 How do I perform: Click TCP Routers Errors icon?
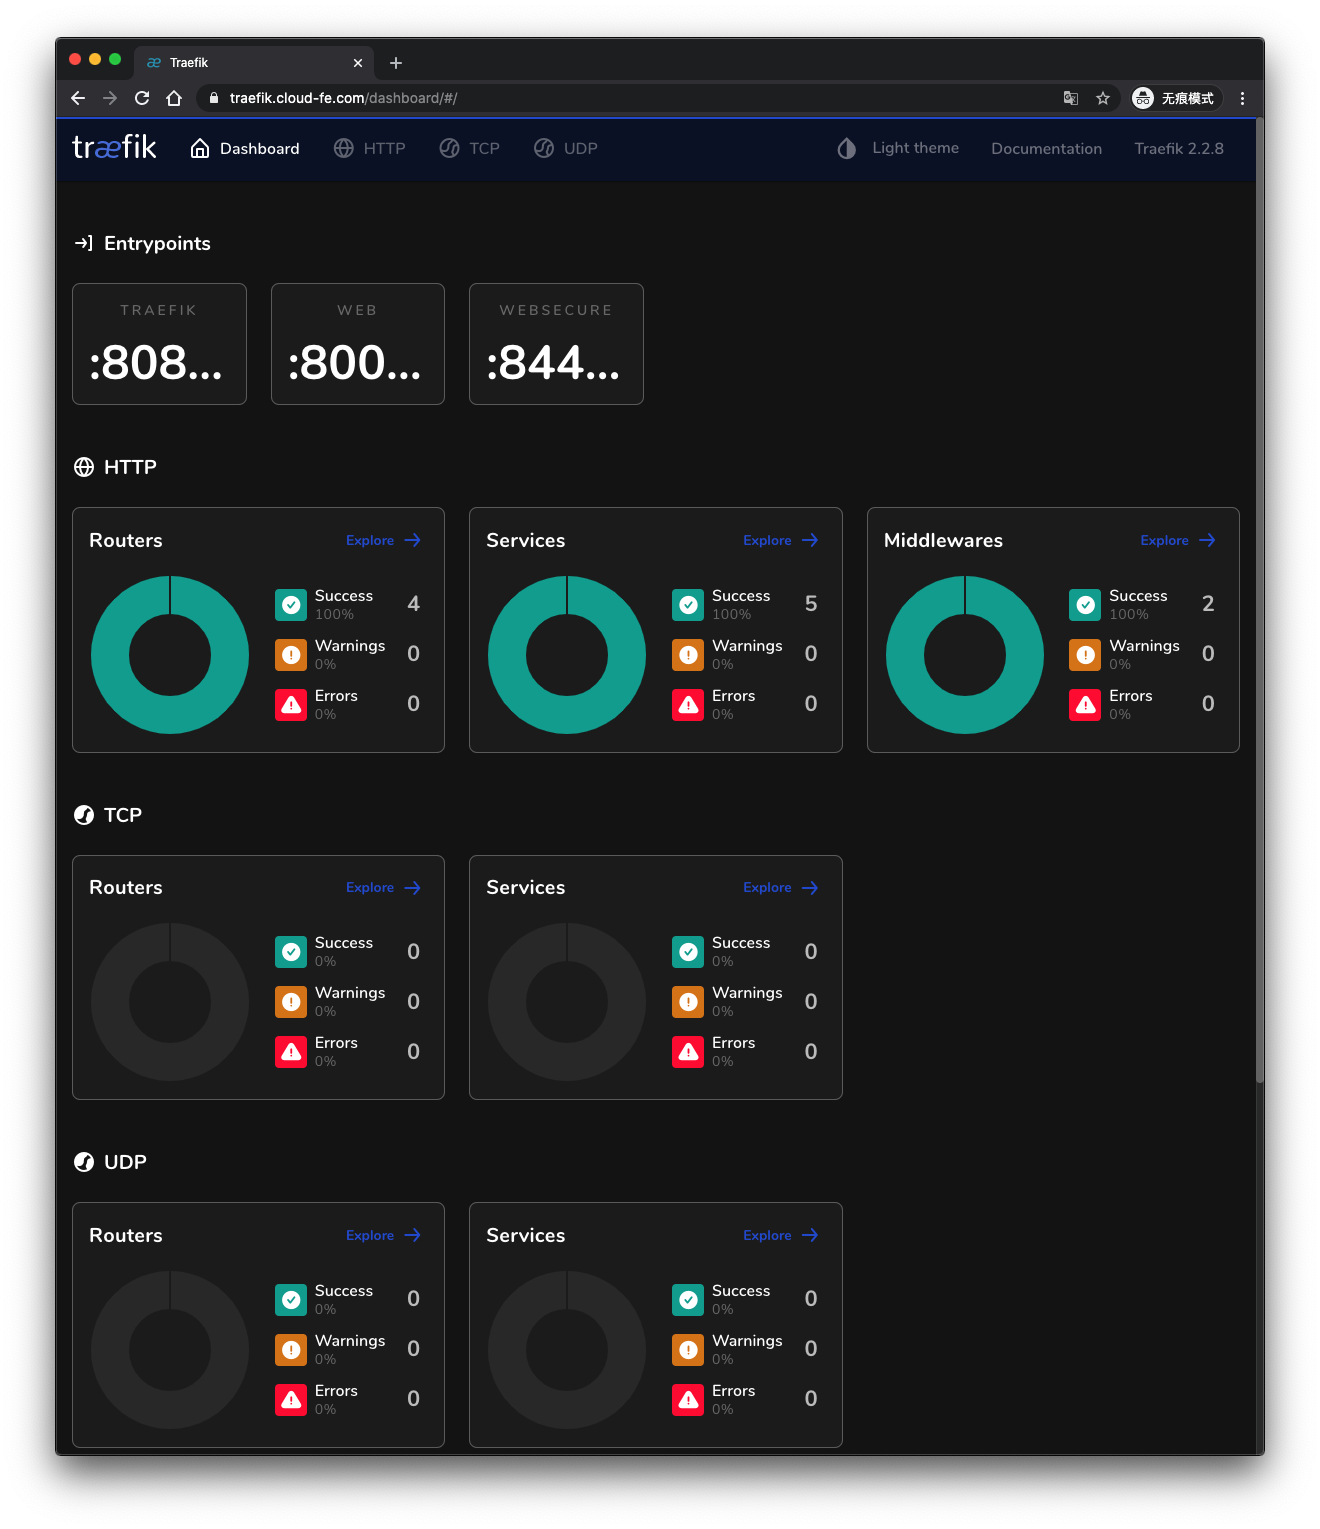[291, 1051]
